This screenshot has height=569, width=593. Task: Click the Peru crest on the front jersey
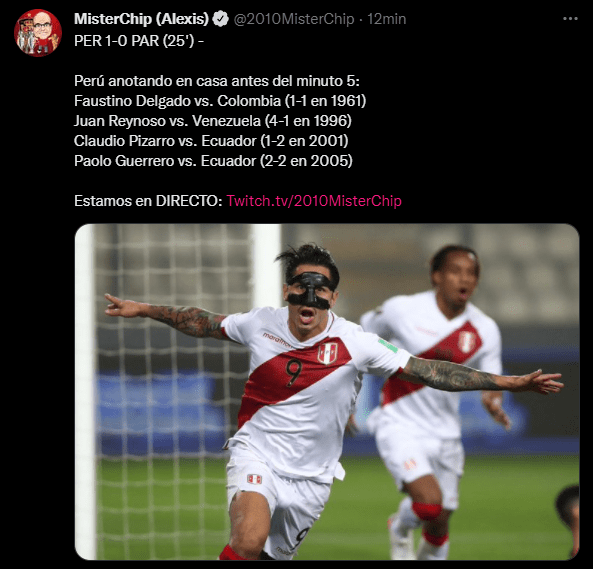(328, 353)
